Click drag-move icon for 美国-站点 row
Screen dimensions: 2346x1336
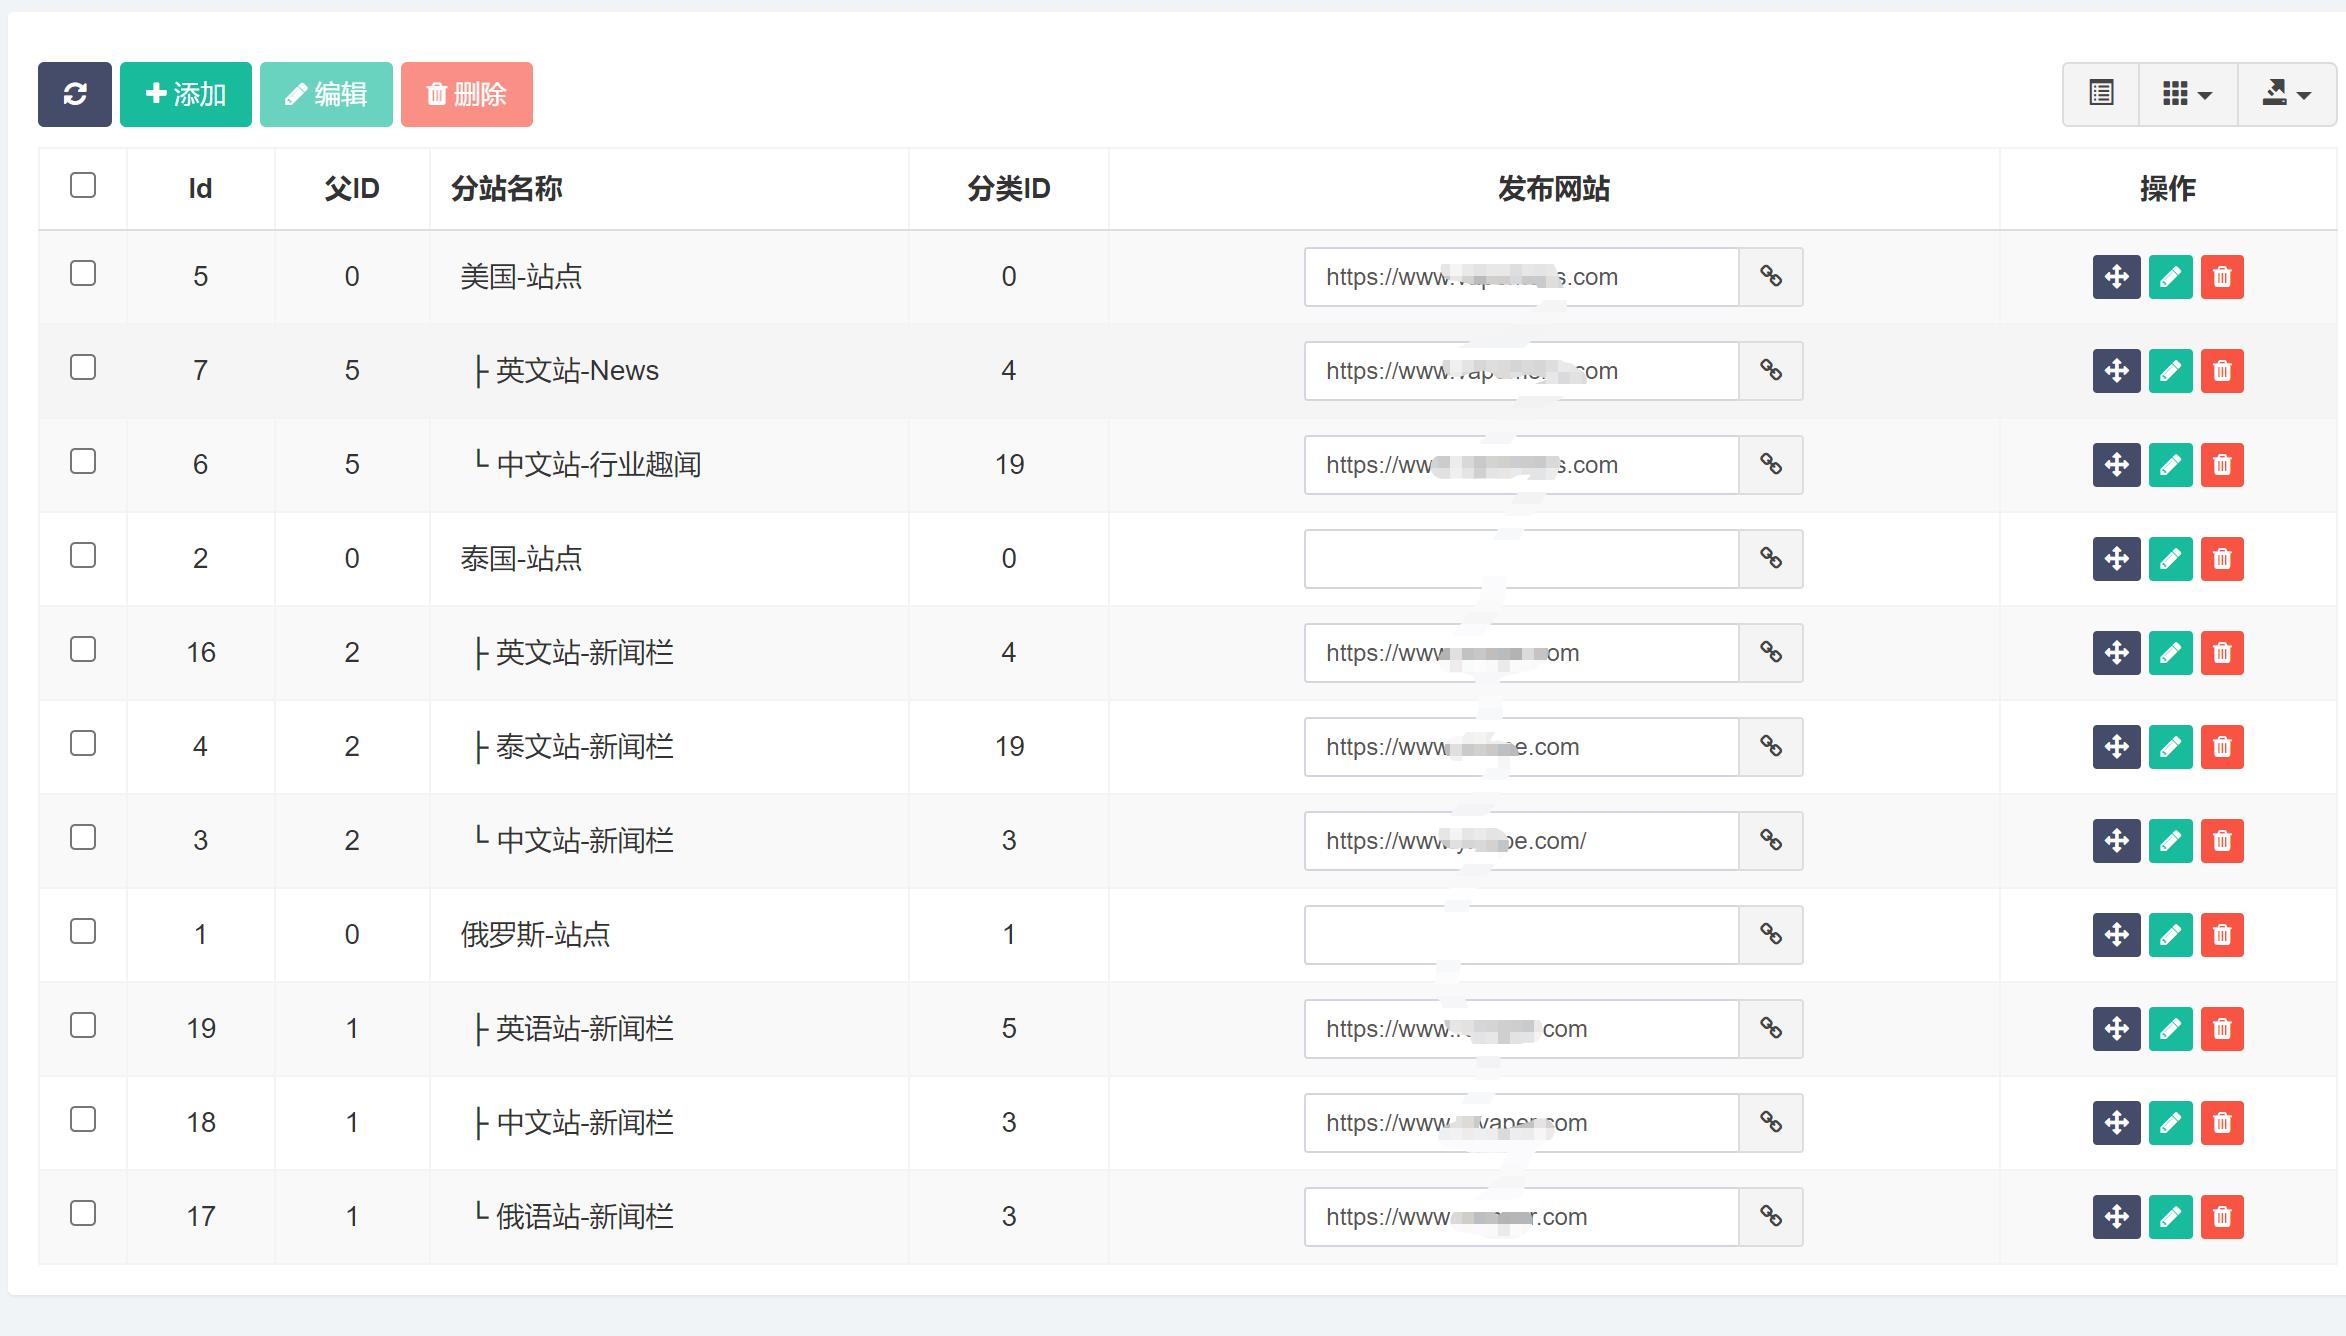[x=2116, y=277]
